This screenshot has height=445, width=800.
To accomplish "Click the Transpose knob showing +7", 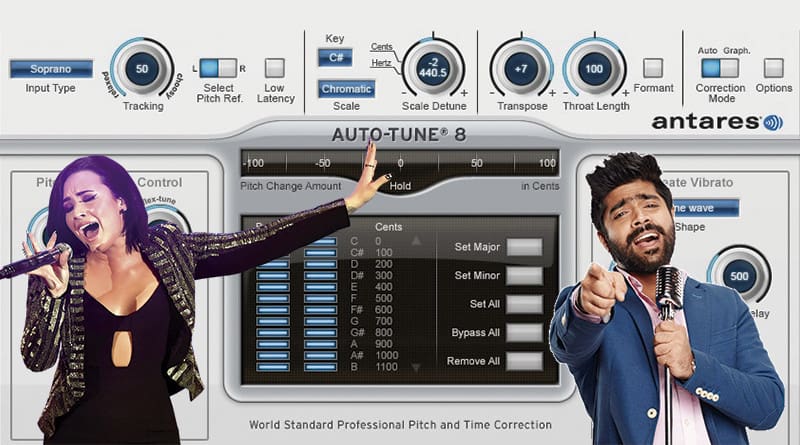I will (x=521, y=68).
